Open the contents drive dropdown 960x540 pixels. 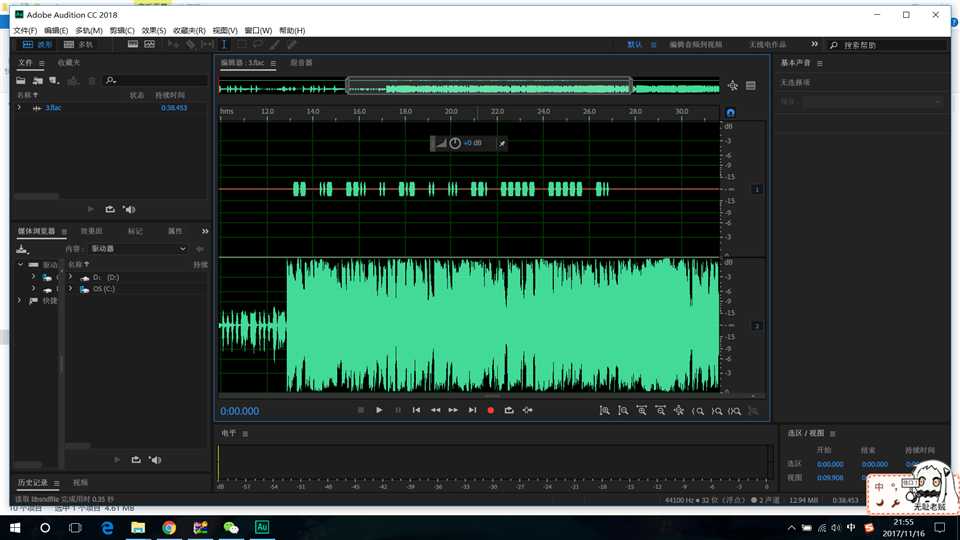138,249
